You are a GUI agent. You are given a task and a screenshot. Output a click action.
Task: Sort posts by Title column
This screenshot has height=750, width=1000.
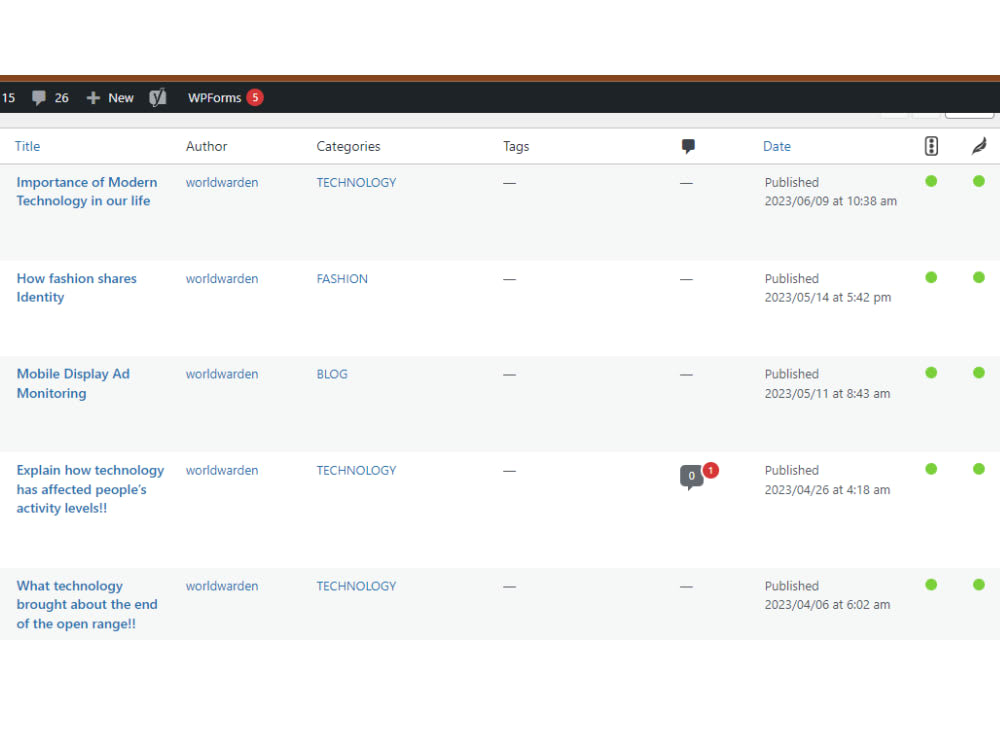point(27,146)
